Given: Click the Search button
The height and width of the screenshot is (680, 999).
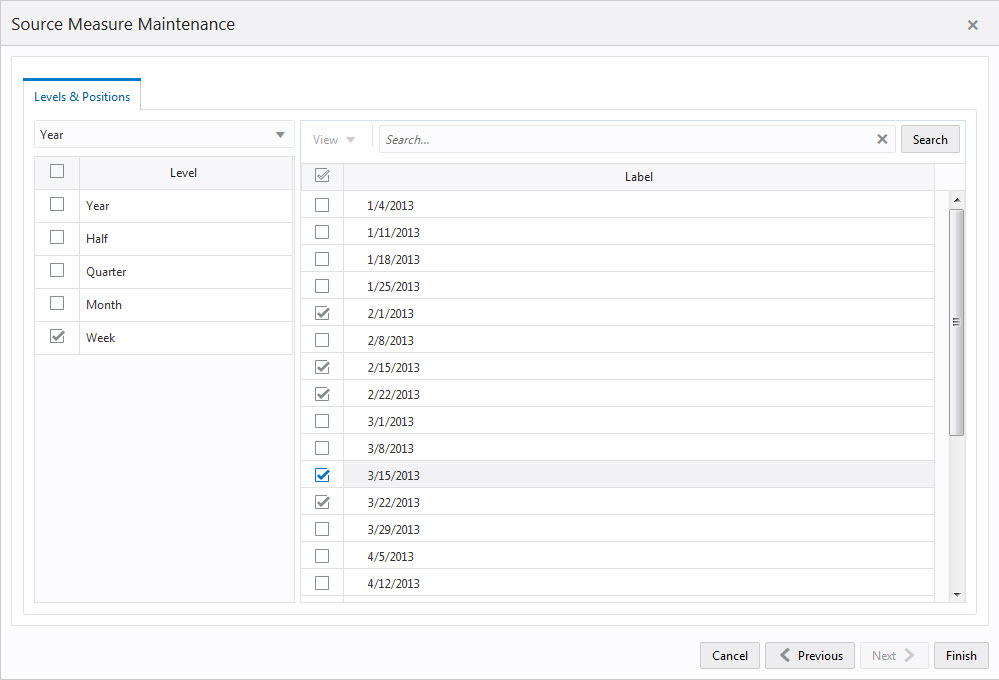Looking at the screenshot, I should (930, 140).
